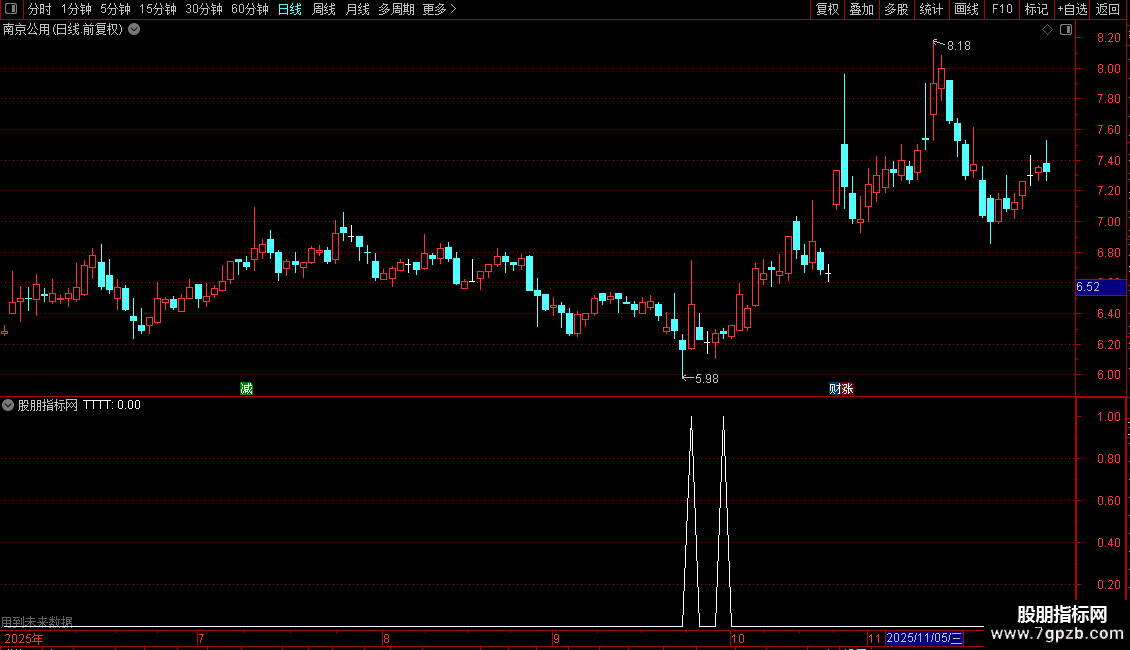Click the 涨 info marker
Viewport: 1130px width, 650px height.
(x=848, y=389)
